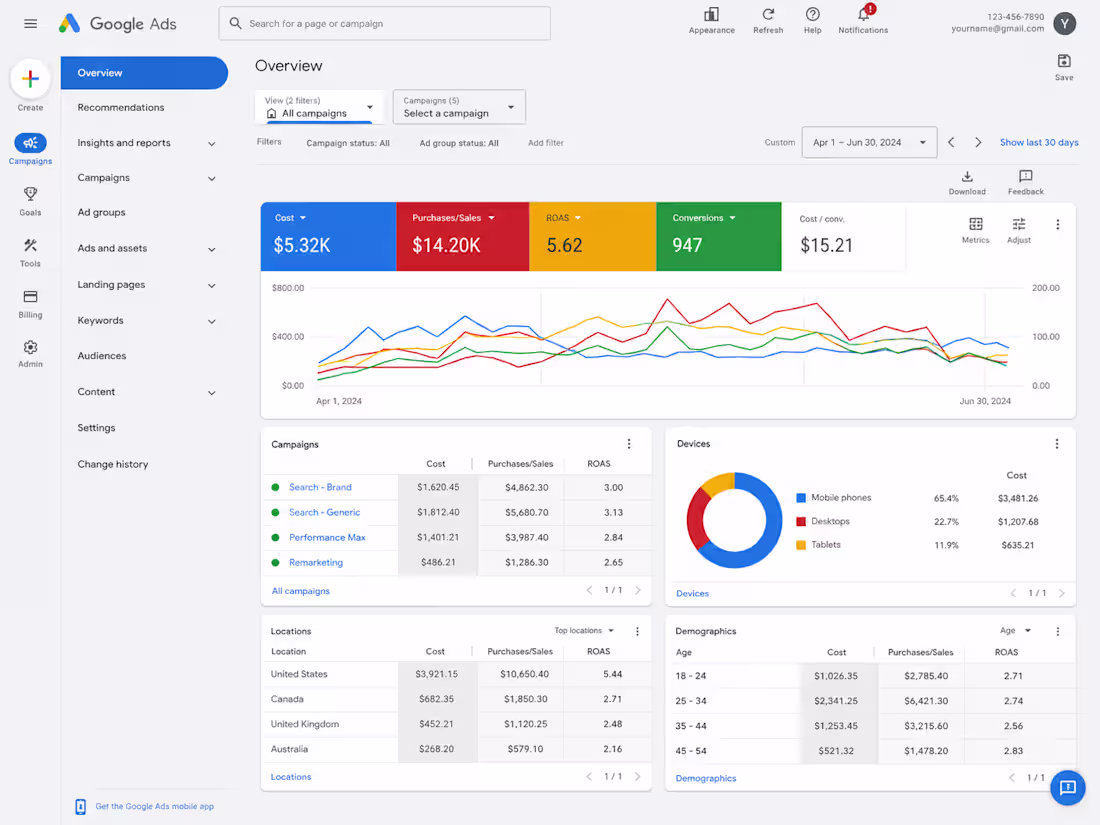This screenshot has width=1100, height=825.
Task: Click Get the Google Ads mobile app
Action: [x=154, y=807]
